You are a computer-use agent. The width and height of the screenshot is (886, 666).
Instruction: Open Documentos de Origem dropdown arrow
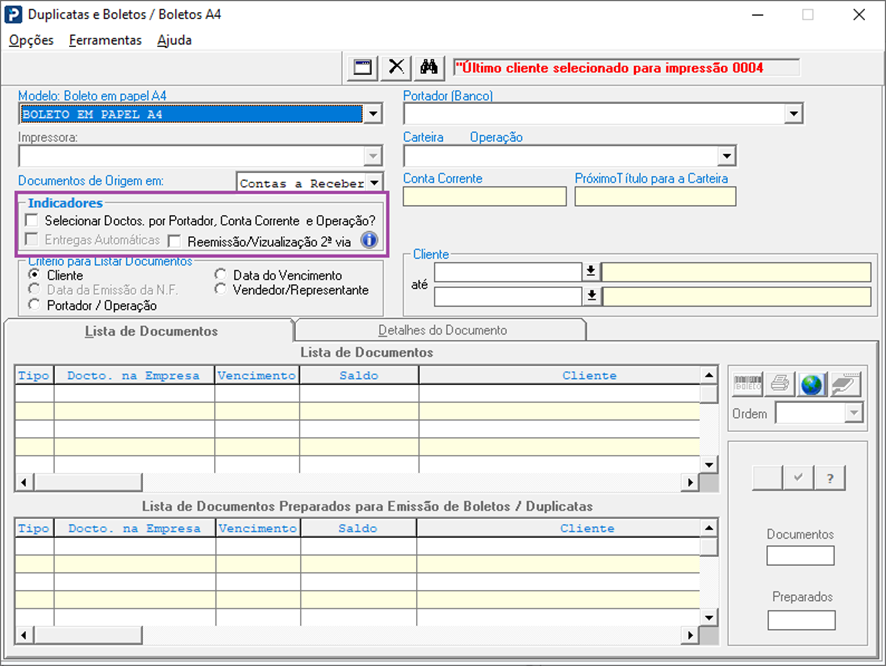click(x=374, y=182)
